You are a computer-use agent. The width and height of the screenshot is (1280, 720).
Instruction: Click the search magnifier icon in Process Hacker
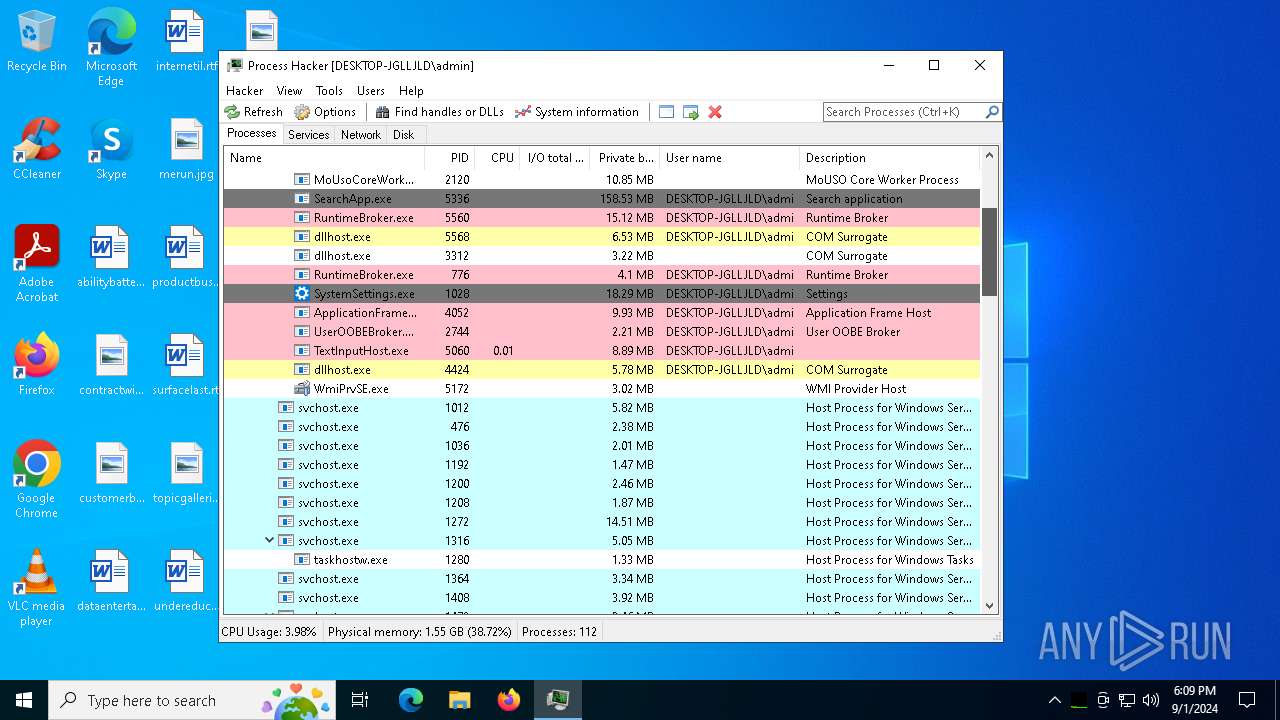point(992,112)
